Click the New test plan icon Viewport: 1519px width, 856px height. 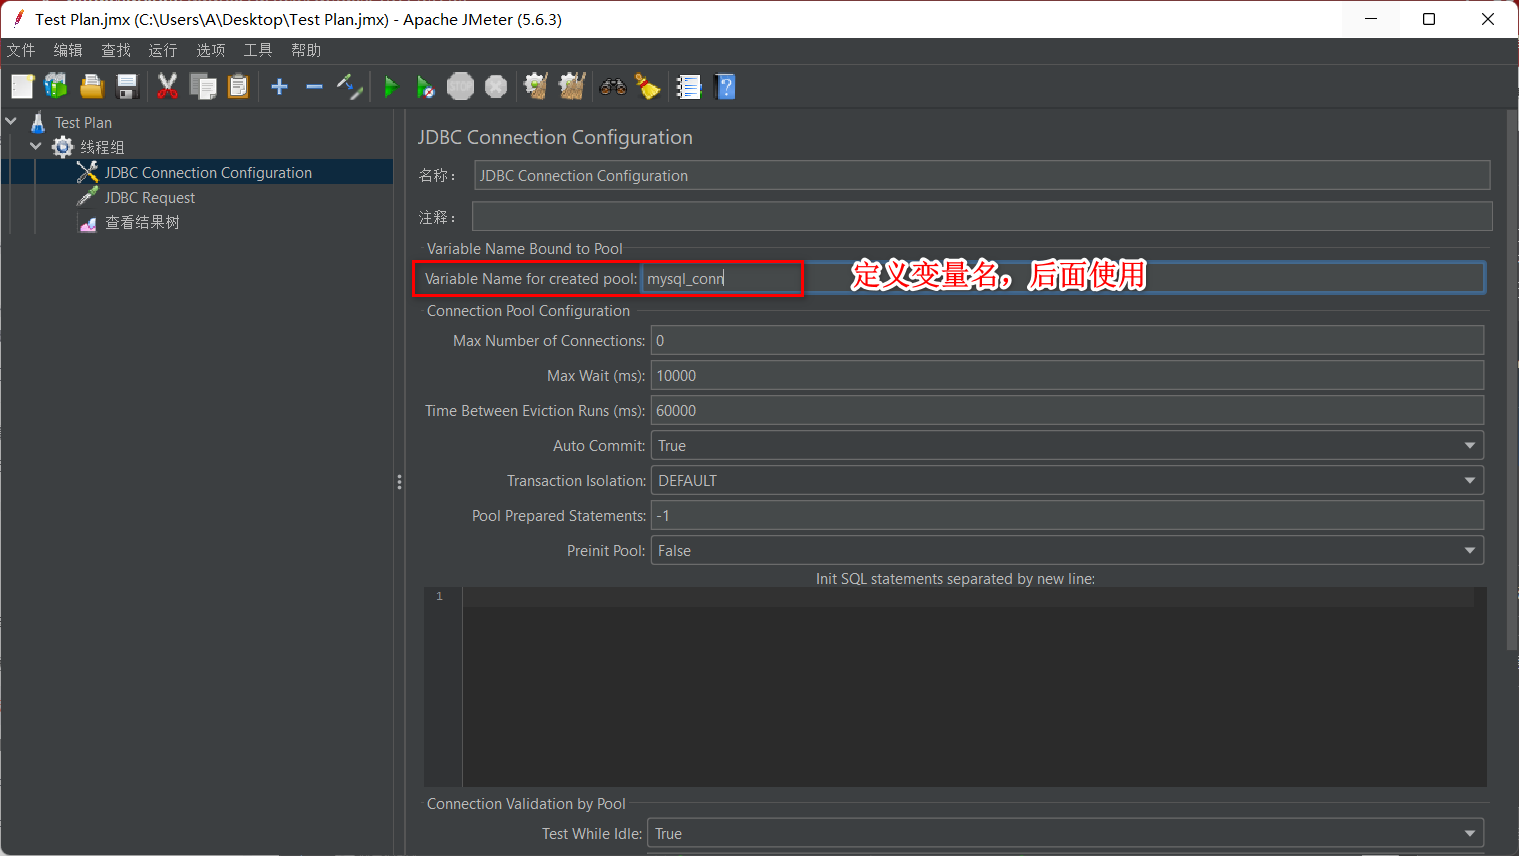pos(22,87)
